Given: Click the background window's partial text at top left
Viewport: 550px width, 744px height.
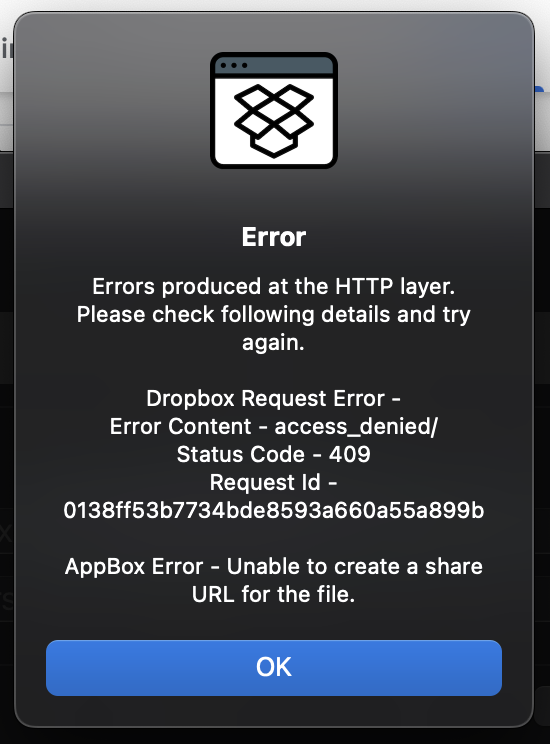Looking at the screenshot, I should click(7, 49).
